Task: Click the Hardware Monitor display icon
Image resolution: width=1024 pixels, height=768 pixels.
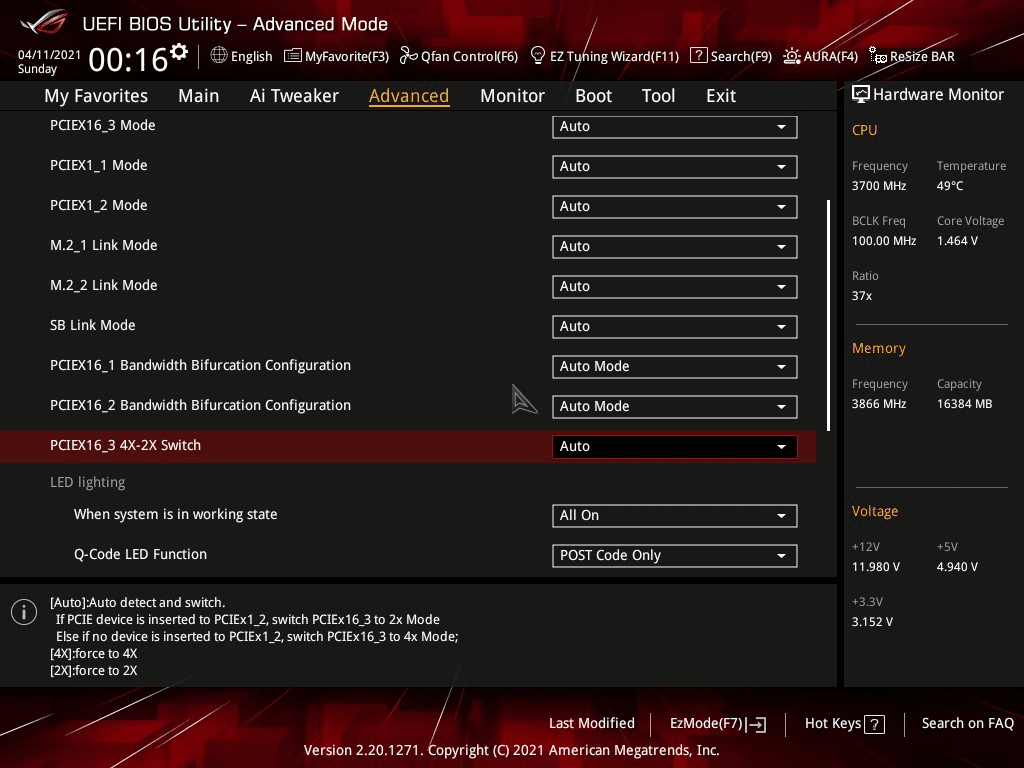Action: [x=861, y=95]
